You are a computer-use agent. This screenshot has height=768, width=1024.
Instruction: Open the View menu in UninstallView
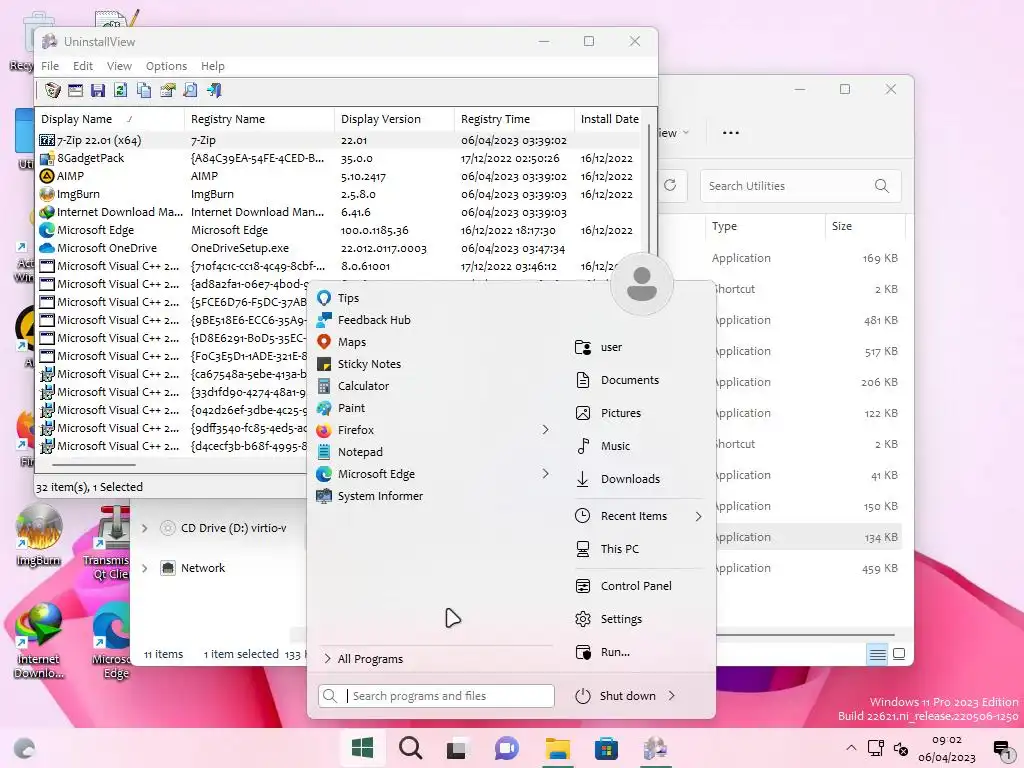coord(119,66)
